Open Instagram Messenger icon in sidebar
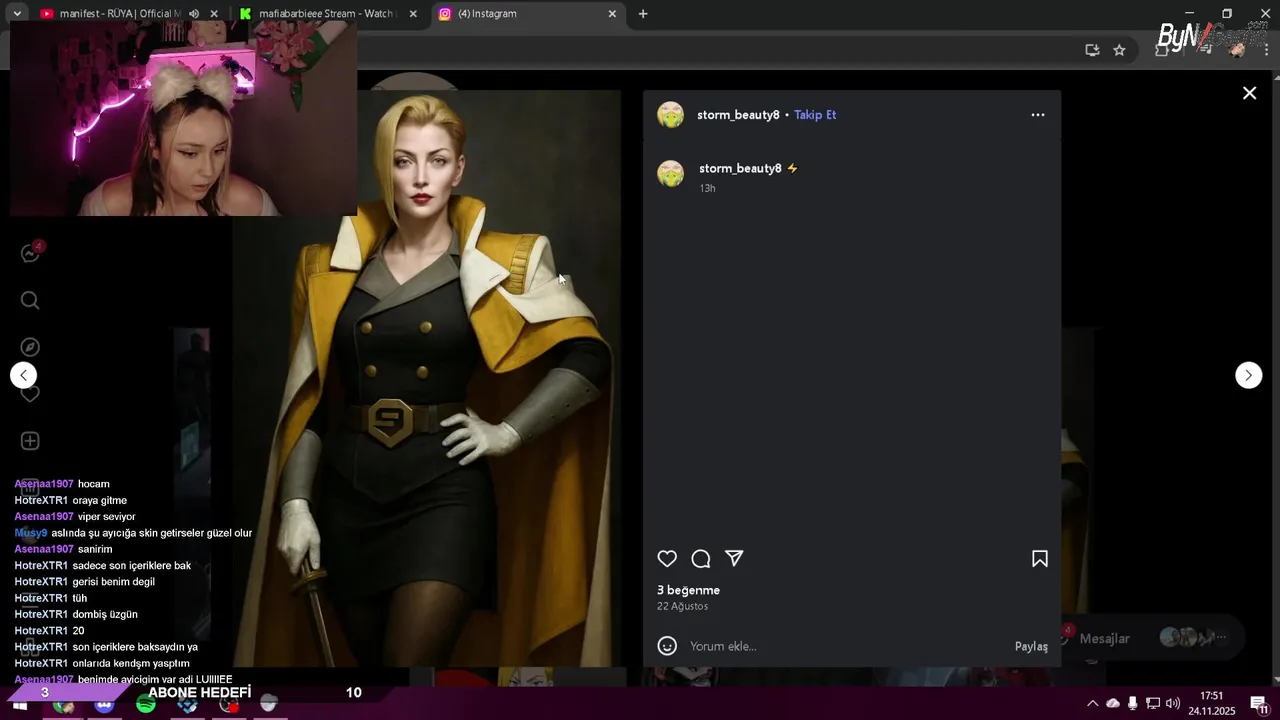Image resolution: width=1280 pixels, height=720 pixels. click(x=30, y=253)
